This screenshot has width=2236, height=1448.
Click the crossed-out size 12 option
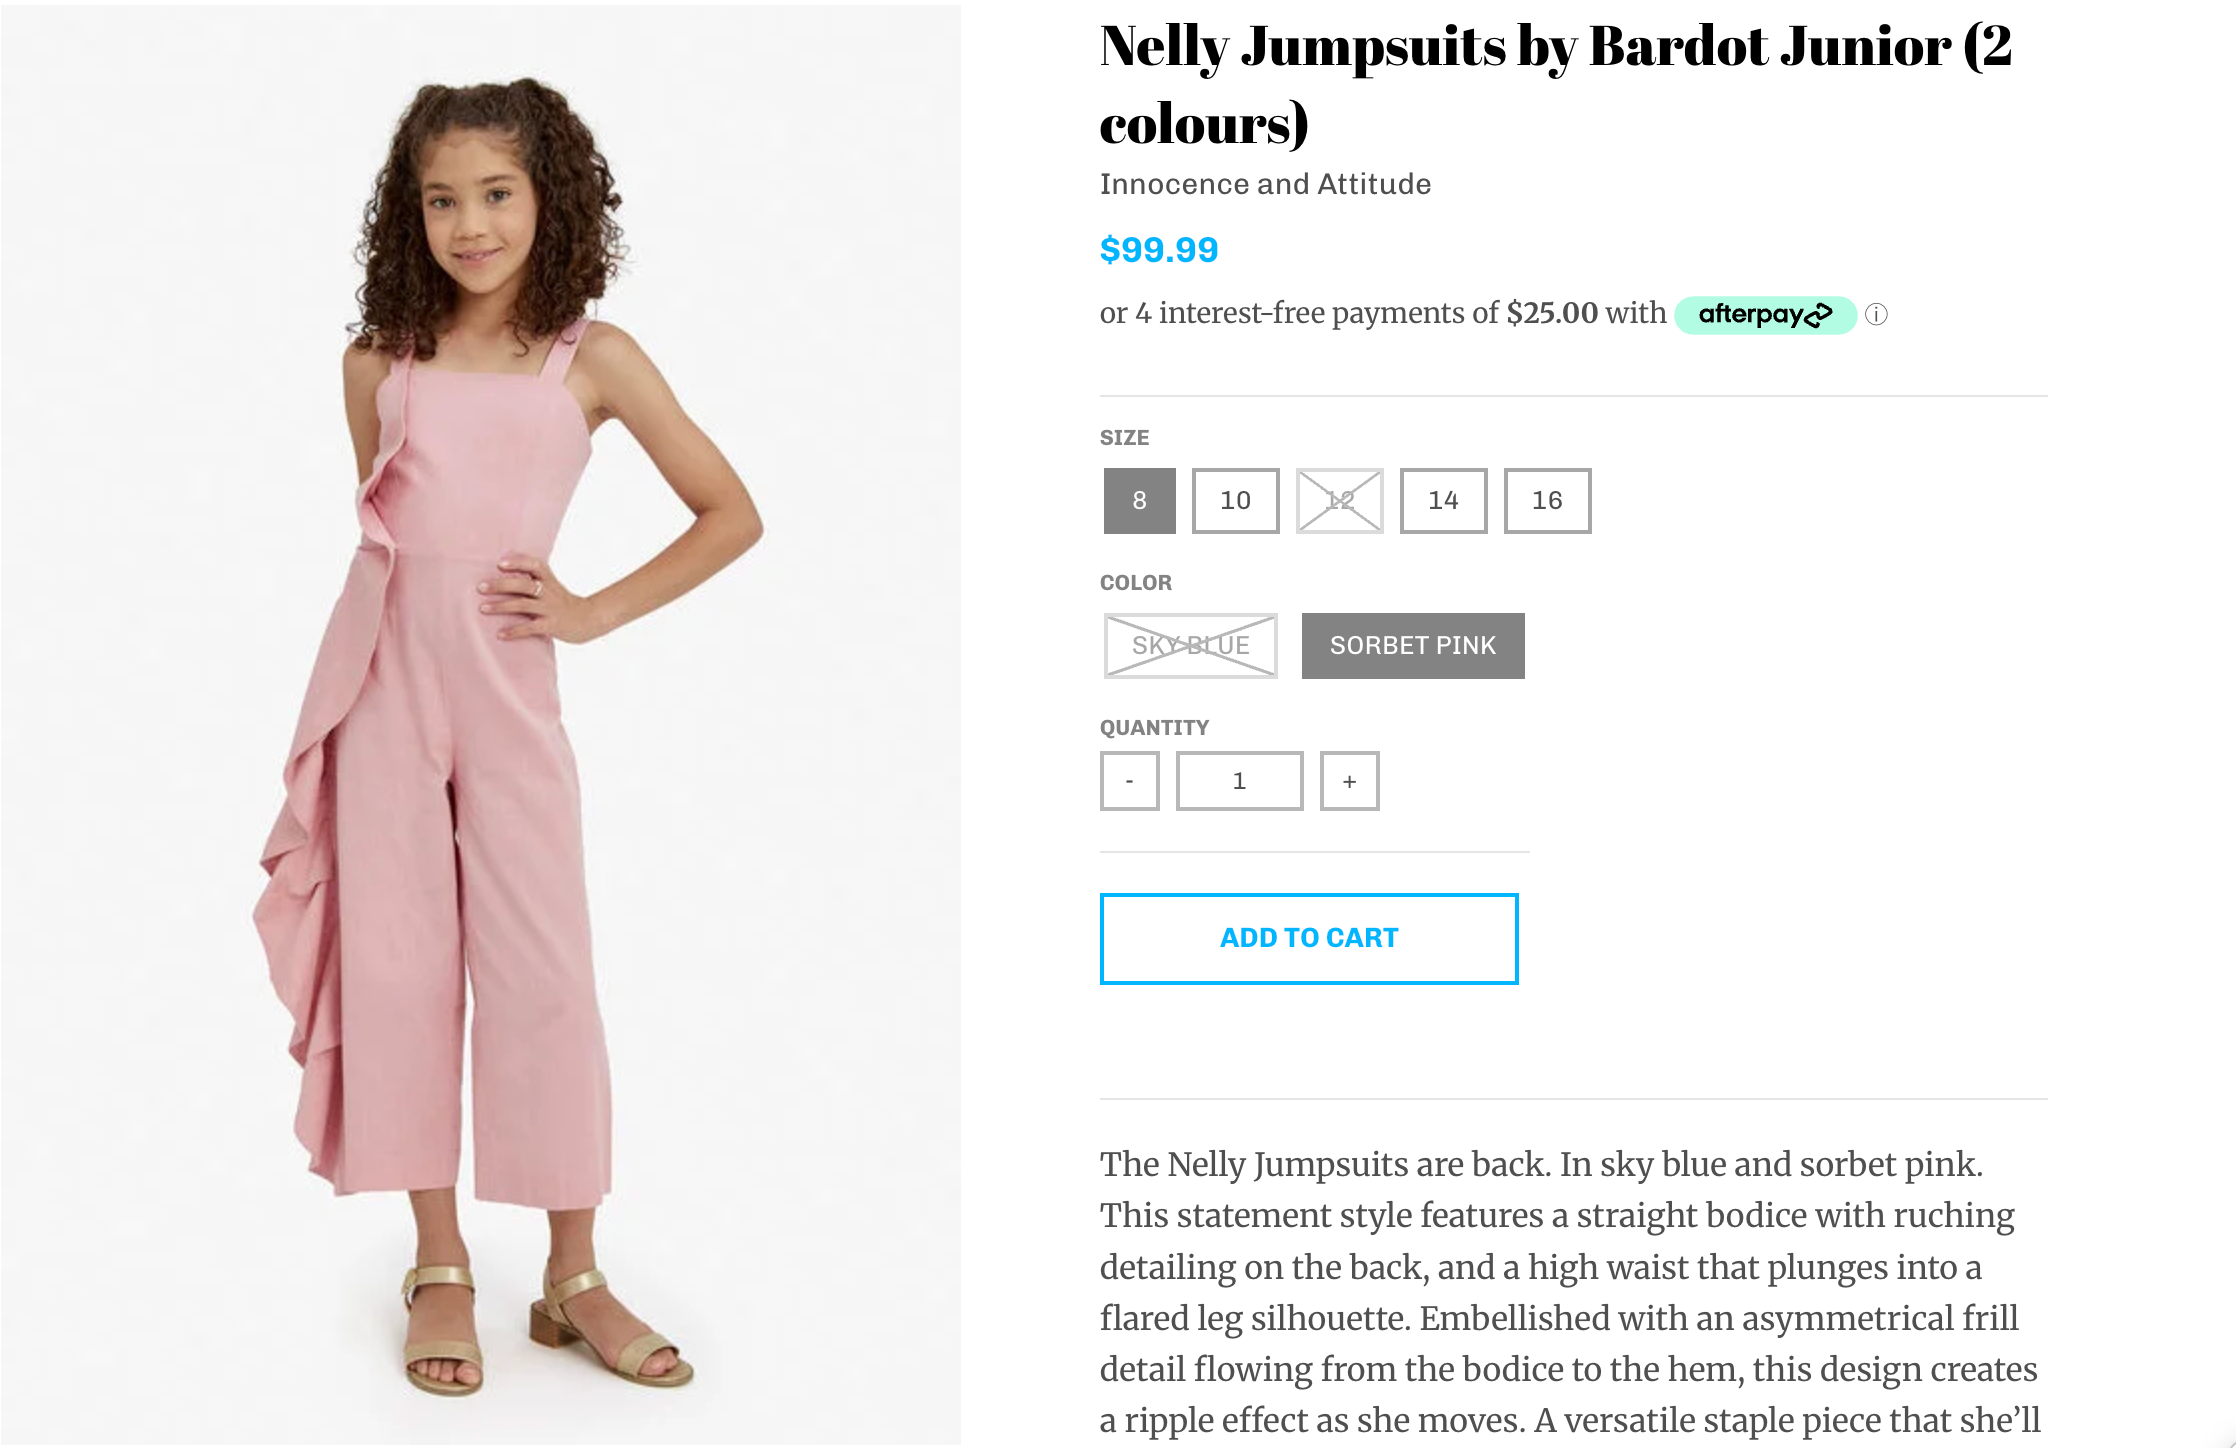(x=1339, y=501)
